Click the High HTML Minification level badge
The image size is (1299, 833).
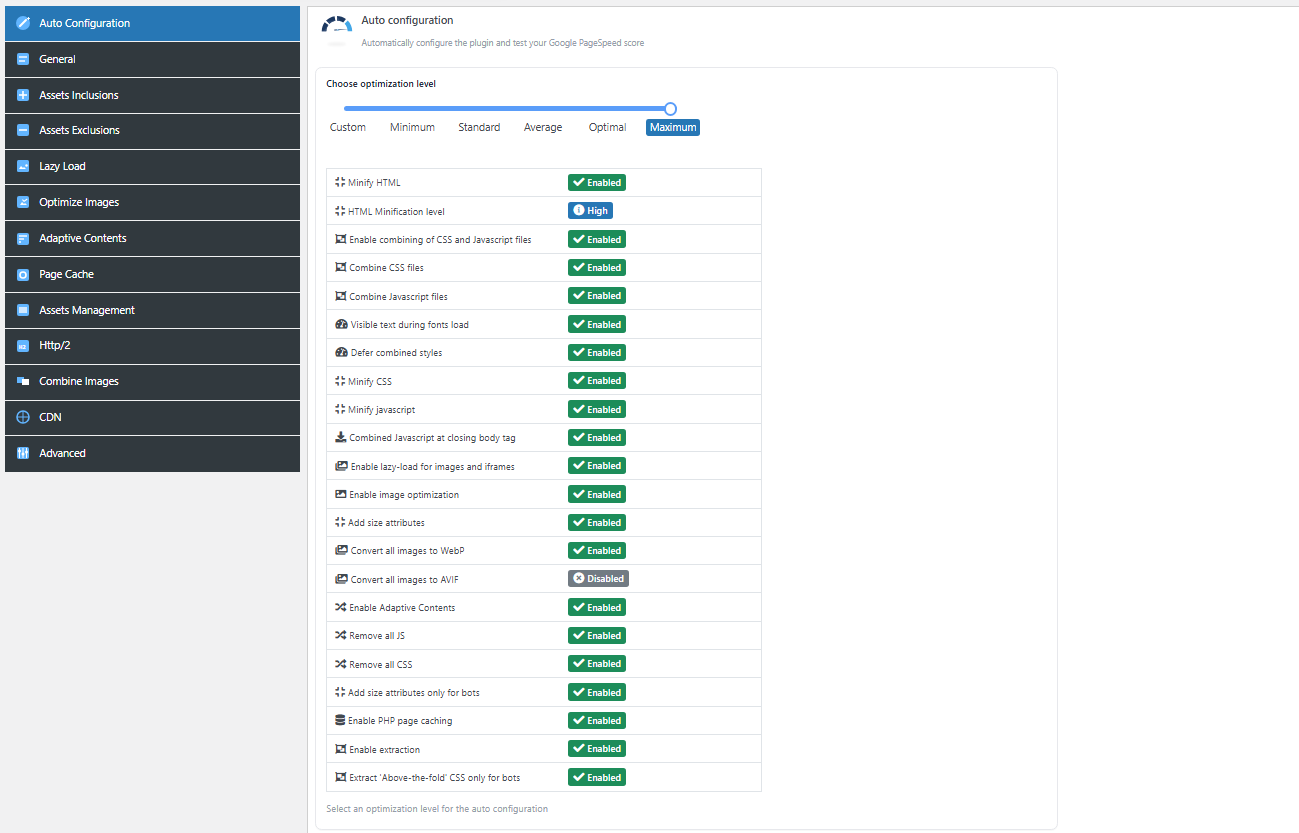point(590,210)
